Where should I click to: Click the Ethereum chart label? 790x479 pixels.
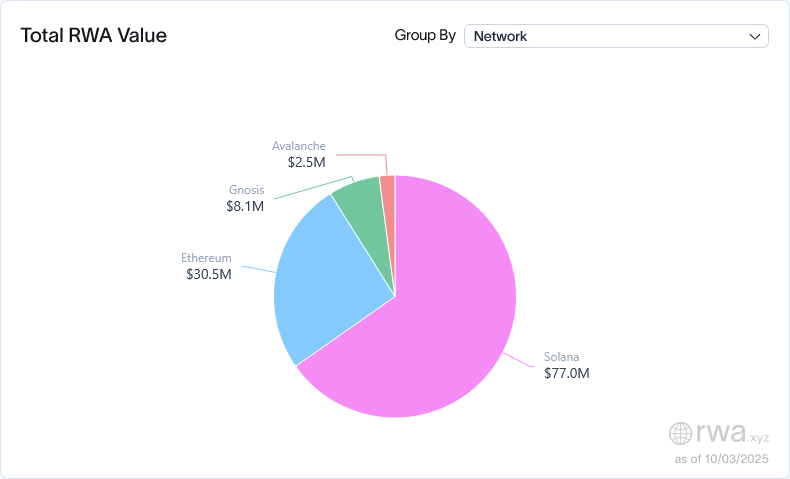point(206,257)
